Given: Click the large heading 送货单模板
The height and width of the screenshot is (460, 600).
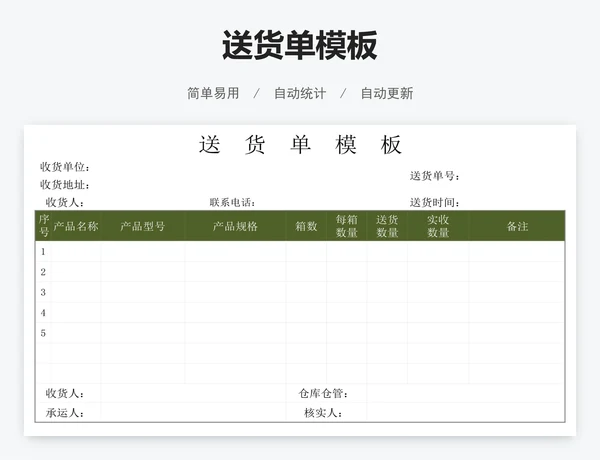Looking at the screenshot, I should pos(300,45).
